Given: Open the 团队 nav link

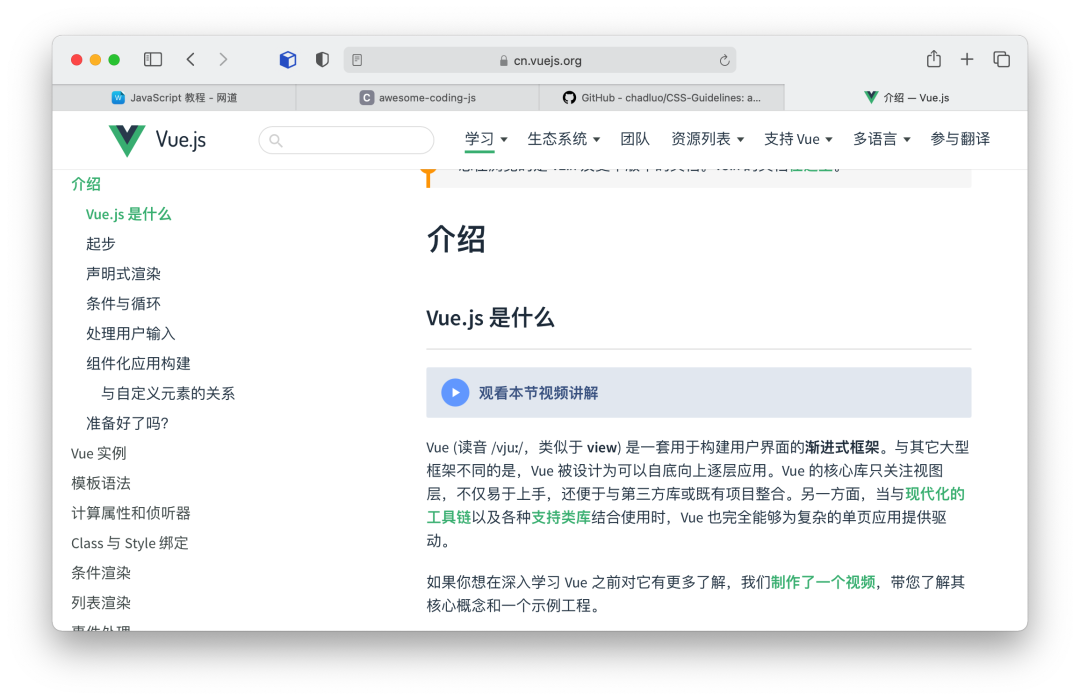Looking at the screenshot, I should point(635,139).
